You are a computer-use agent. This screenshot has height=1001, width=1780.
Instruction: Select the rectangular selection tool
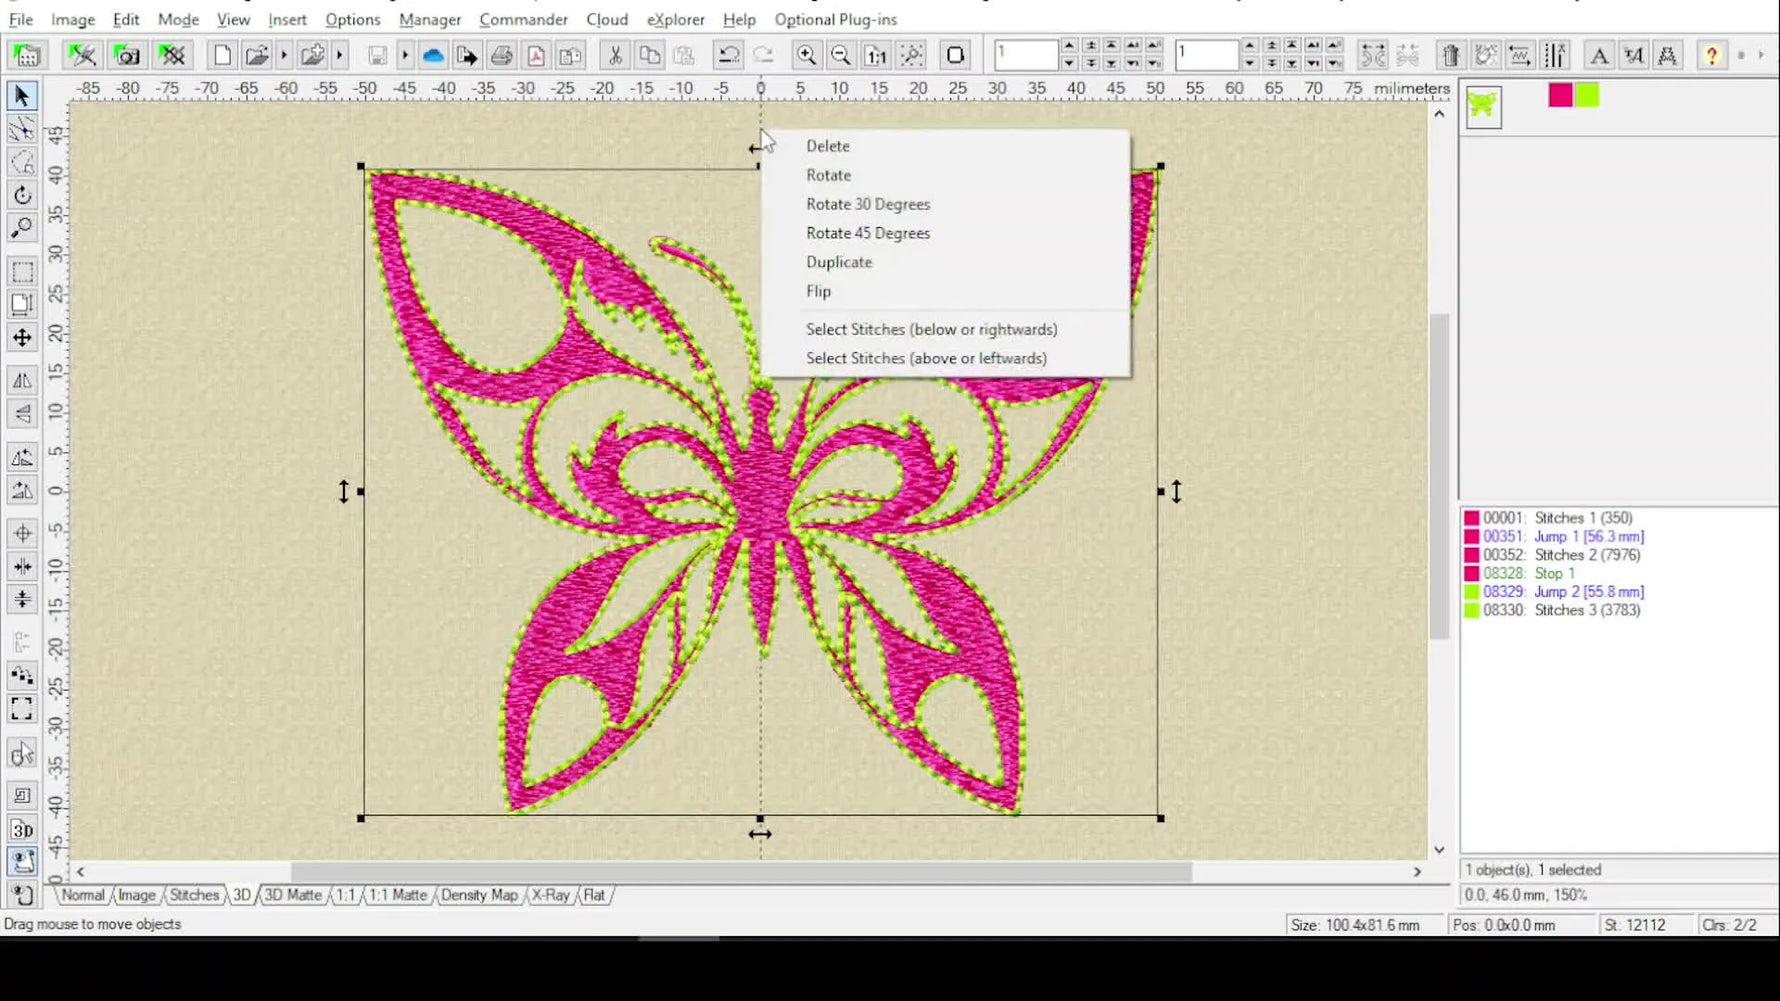(x=22, y=272)
